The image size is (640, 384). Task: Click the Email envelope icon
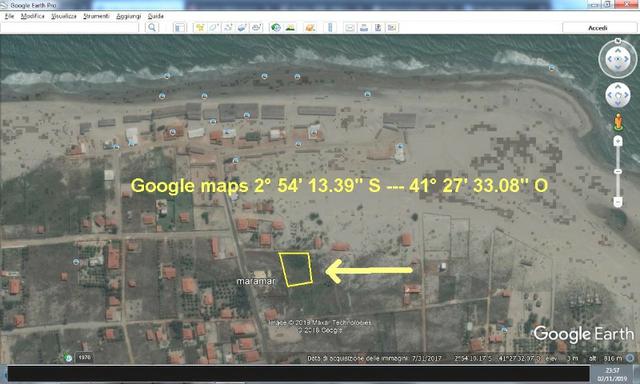350,27
